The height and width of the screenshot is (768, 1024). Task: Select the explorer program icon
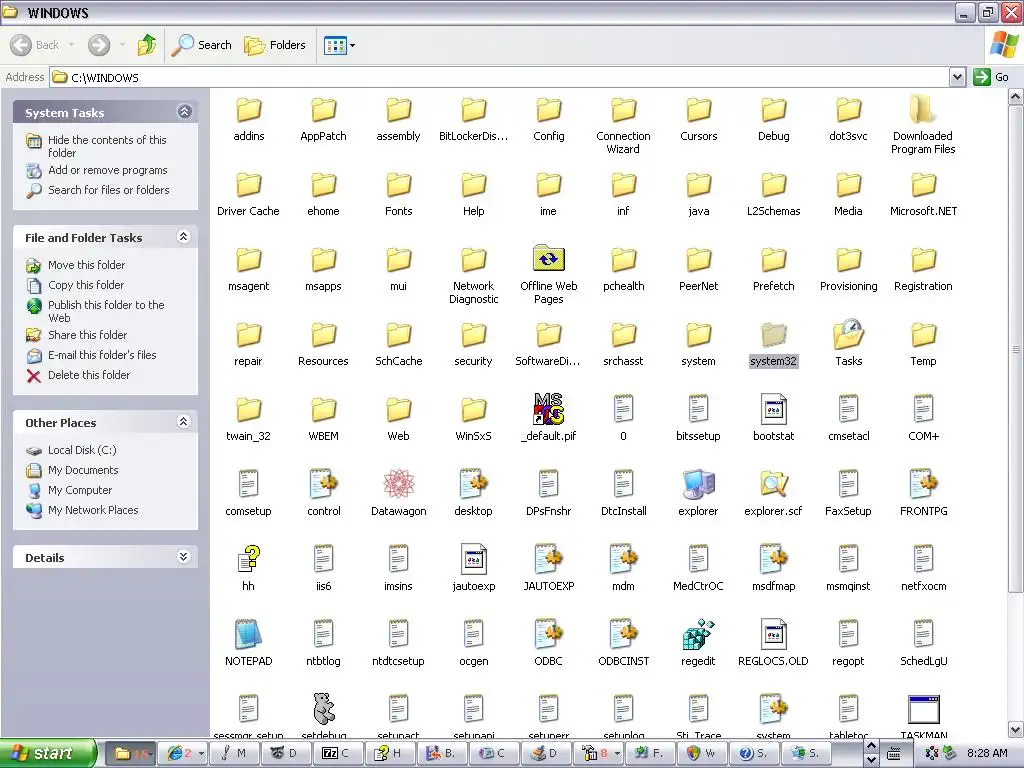698,485
